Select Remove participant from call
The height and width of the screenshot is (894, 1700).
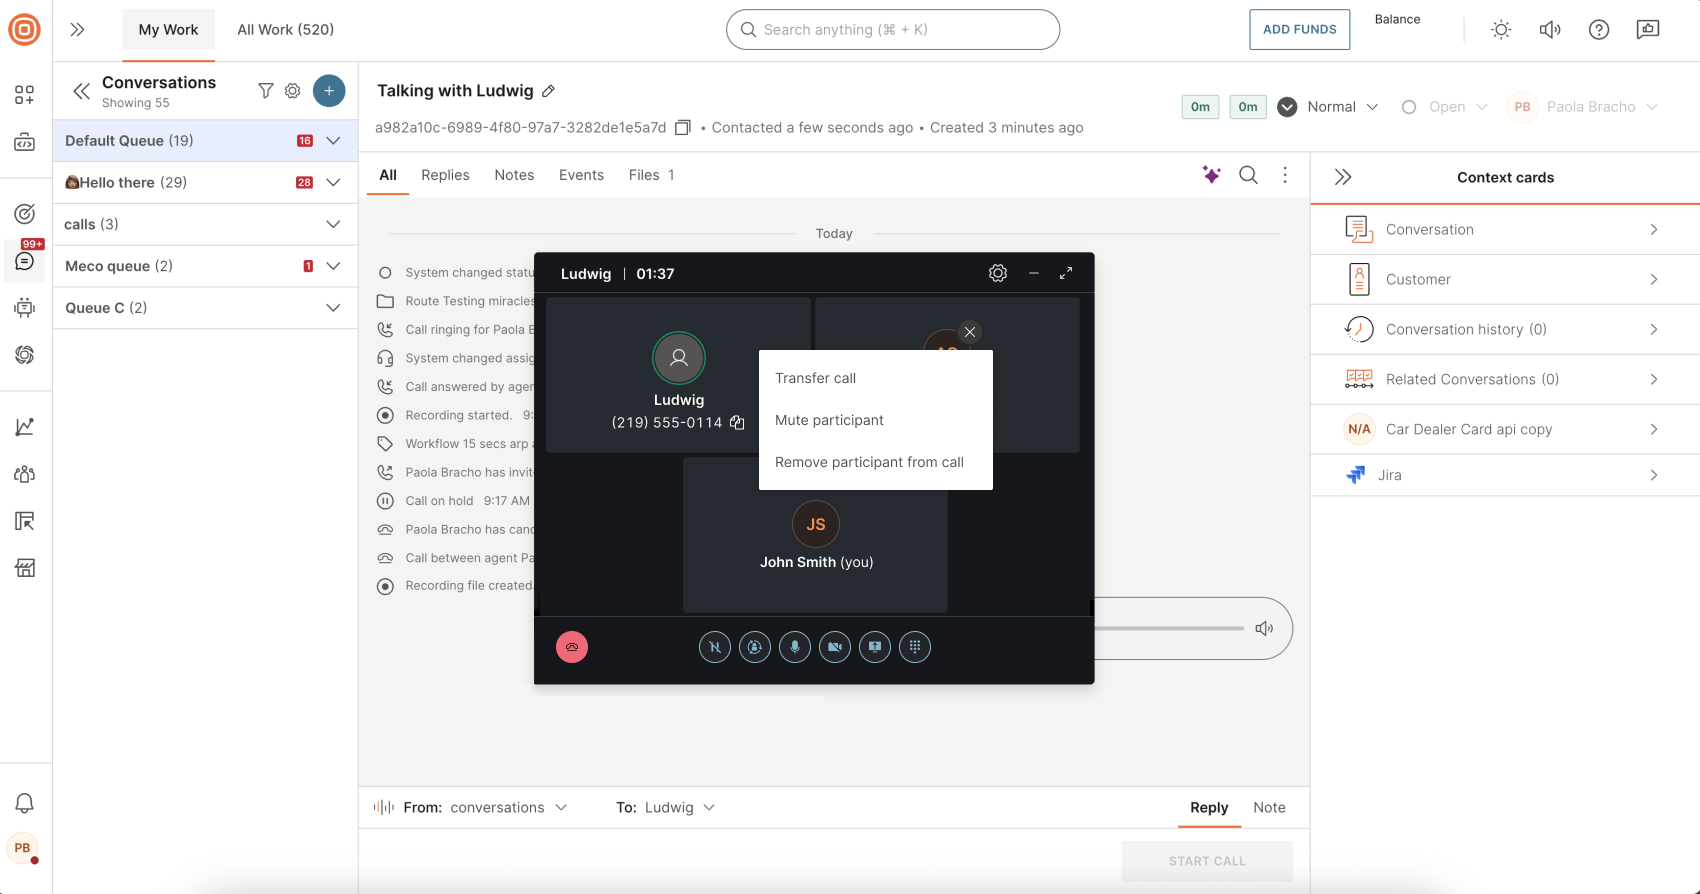[x=876, y=462]
